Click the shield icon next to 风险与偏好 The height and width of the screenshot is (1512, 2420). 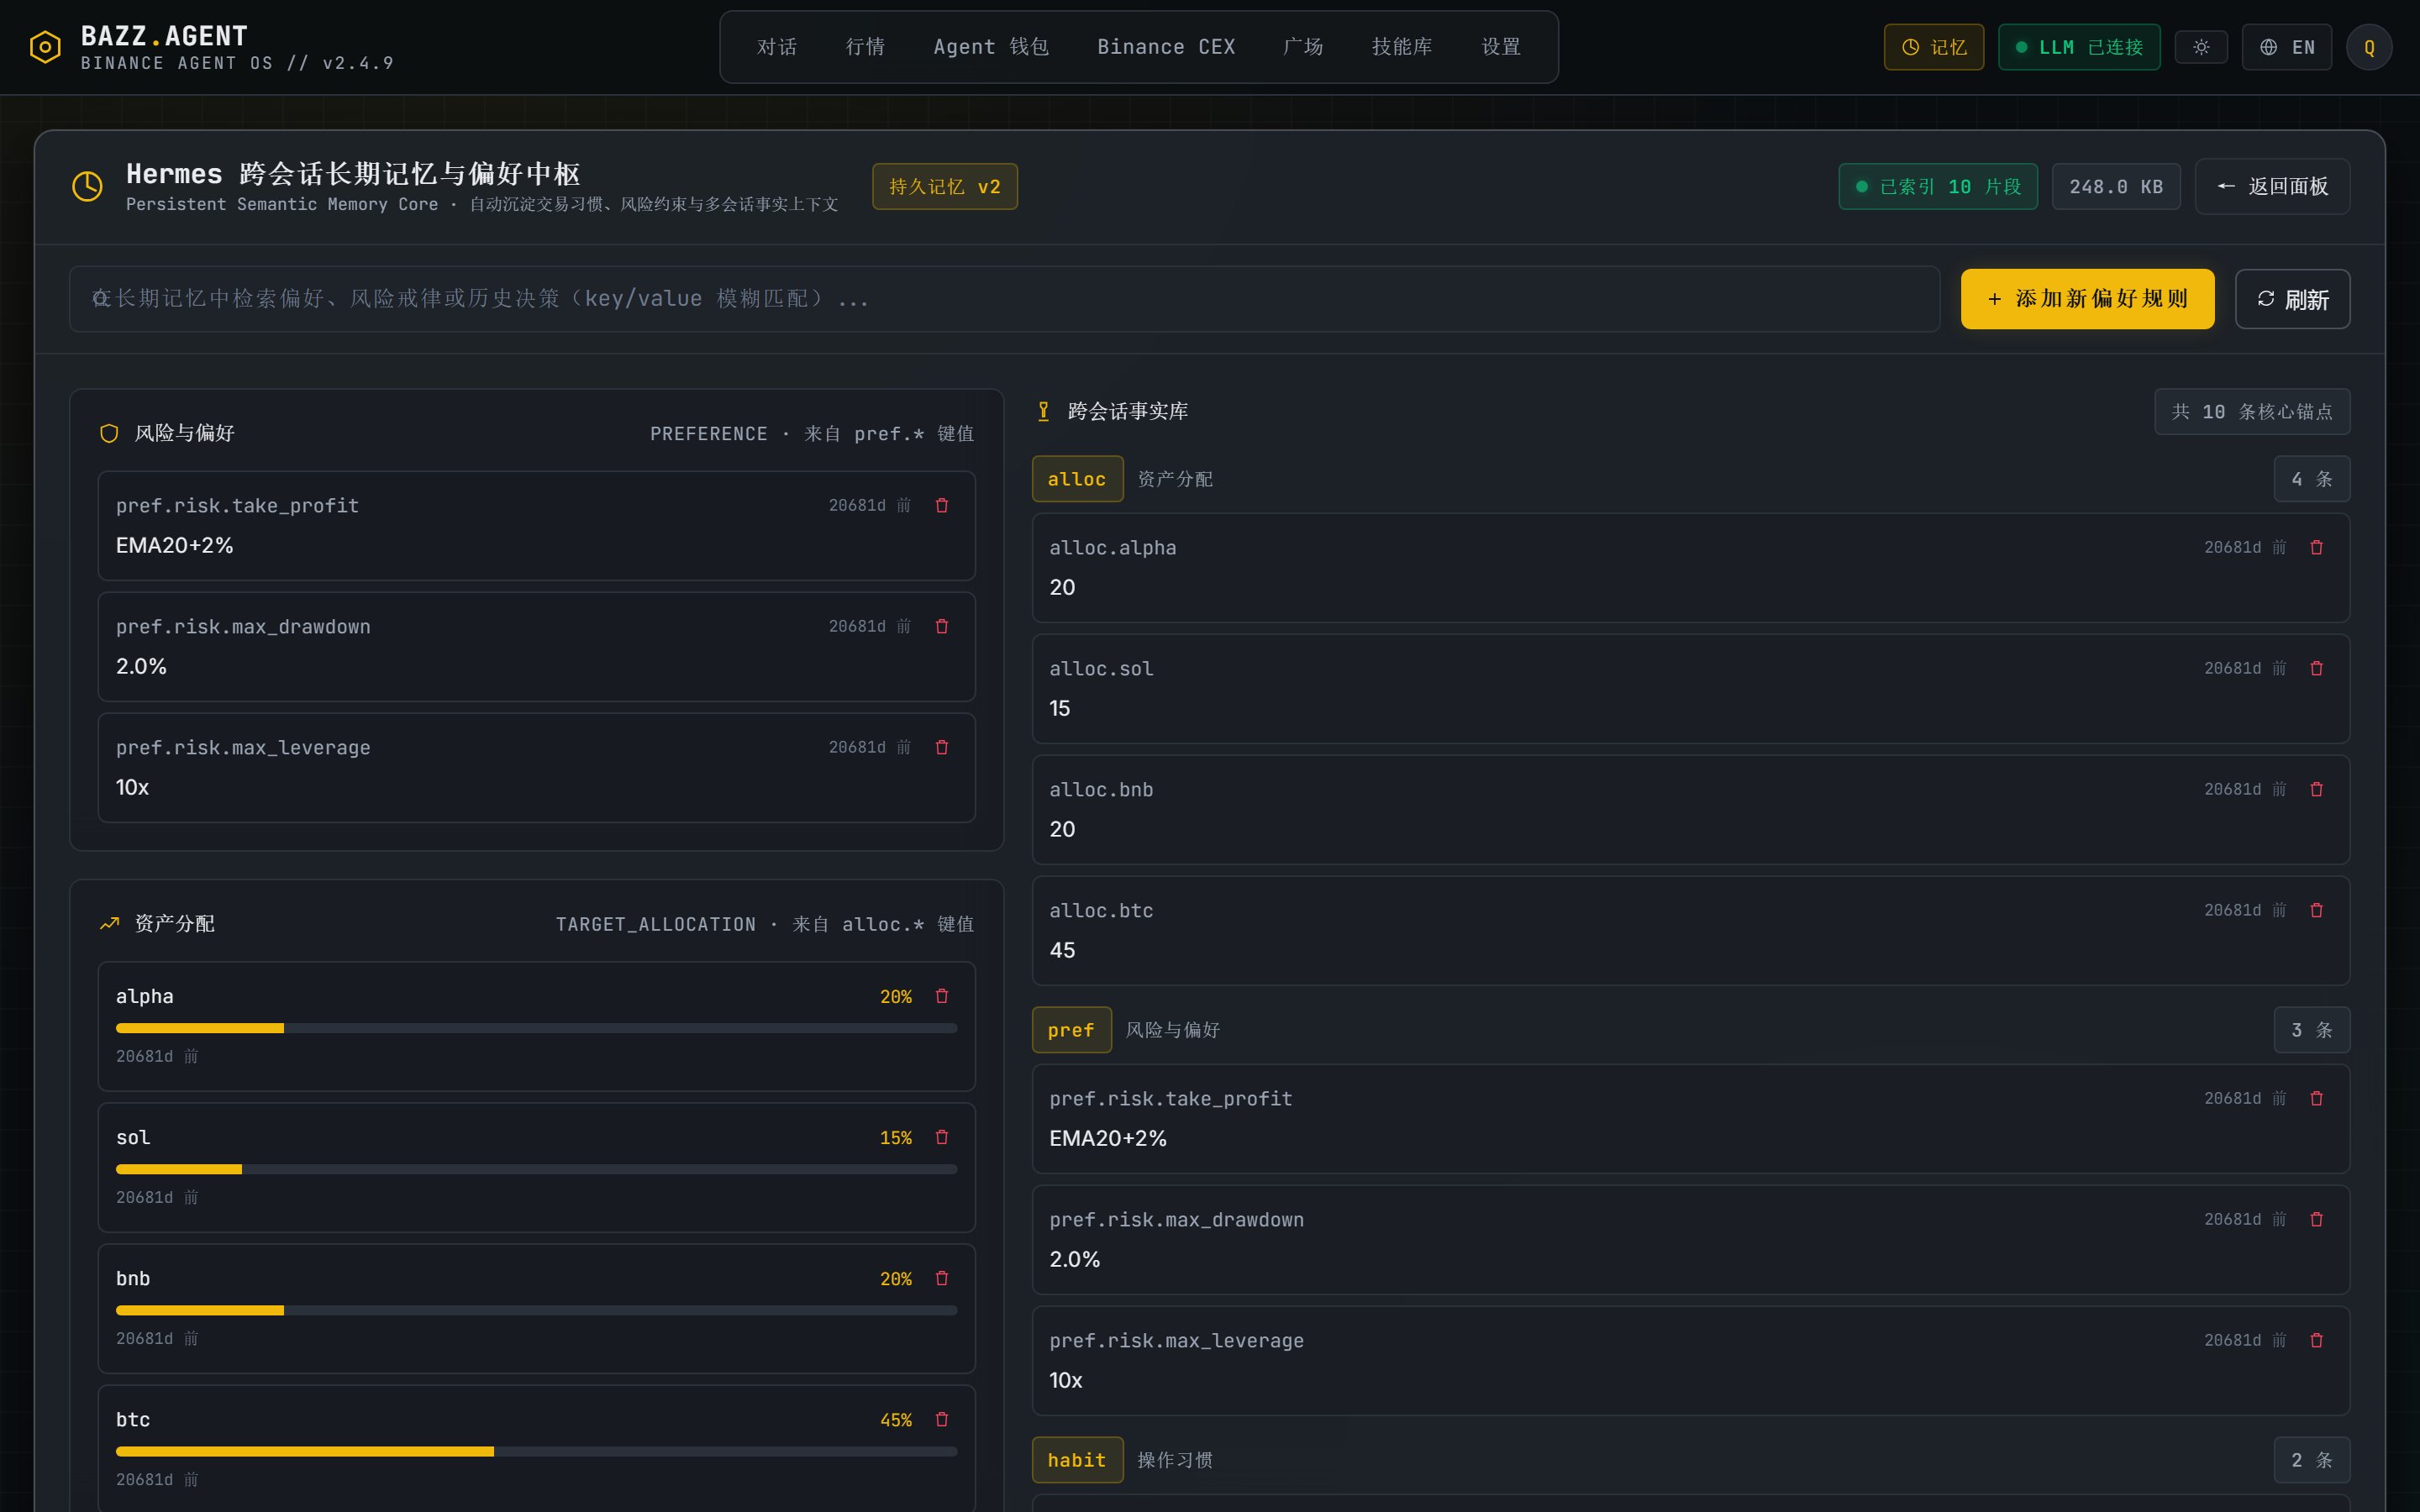pyautogui.click(x=109, y=433)
